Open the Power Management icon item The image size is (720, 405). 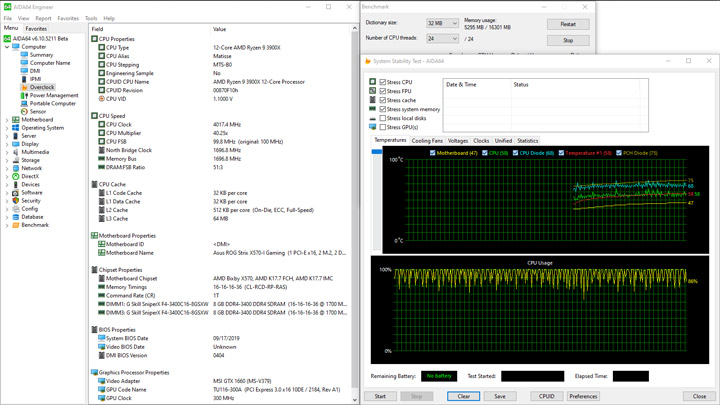25,95
